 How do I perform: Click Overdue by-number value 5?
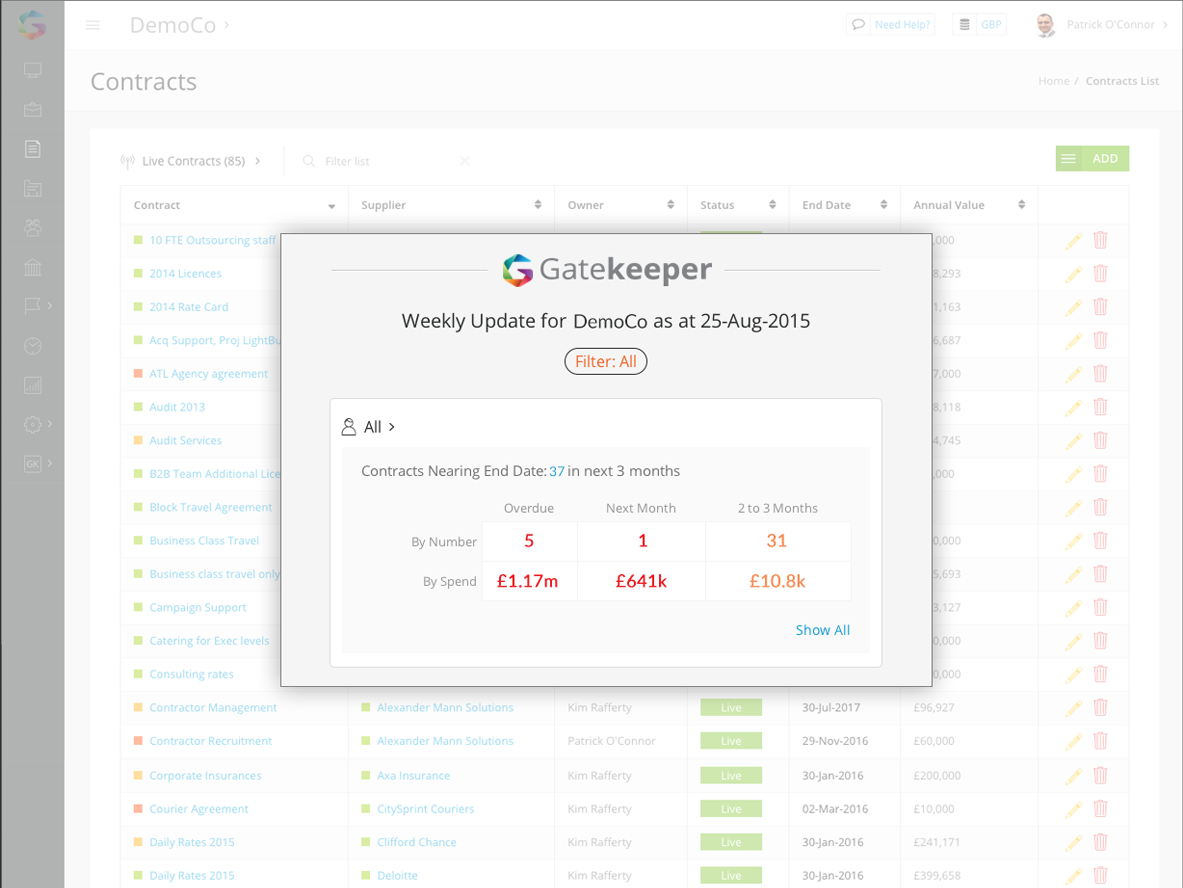tap(529, 541)
